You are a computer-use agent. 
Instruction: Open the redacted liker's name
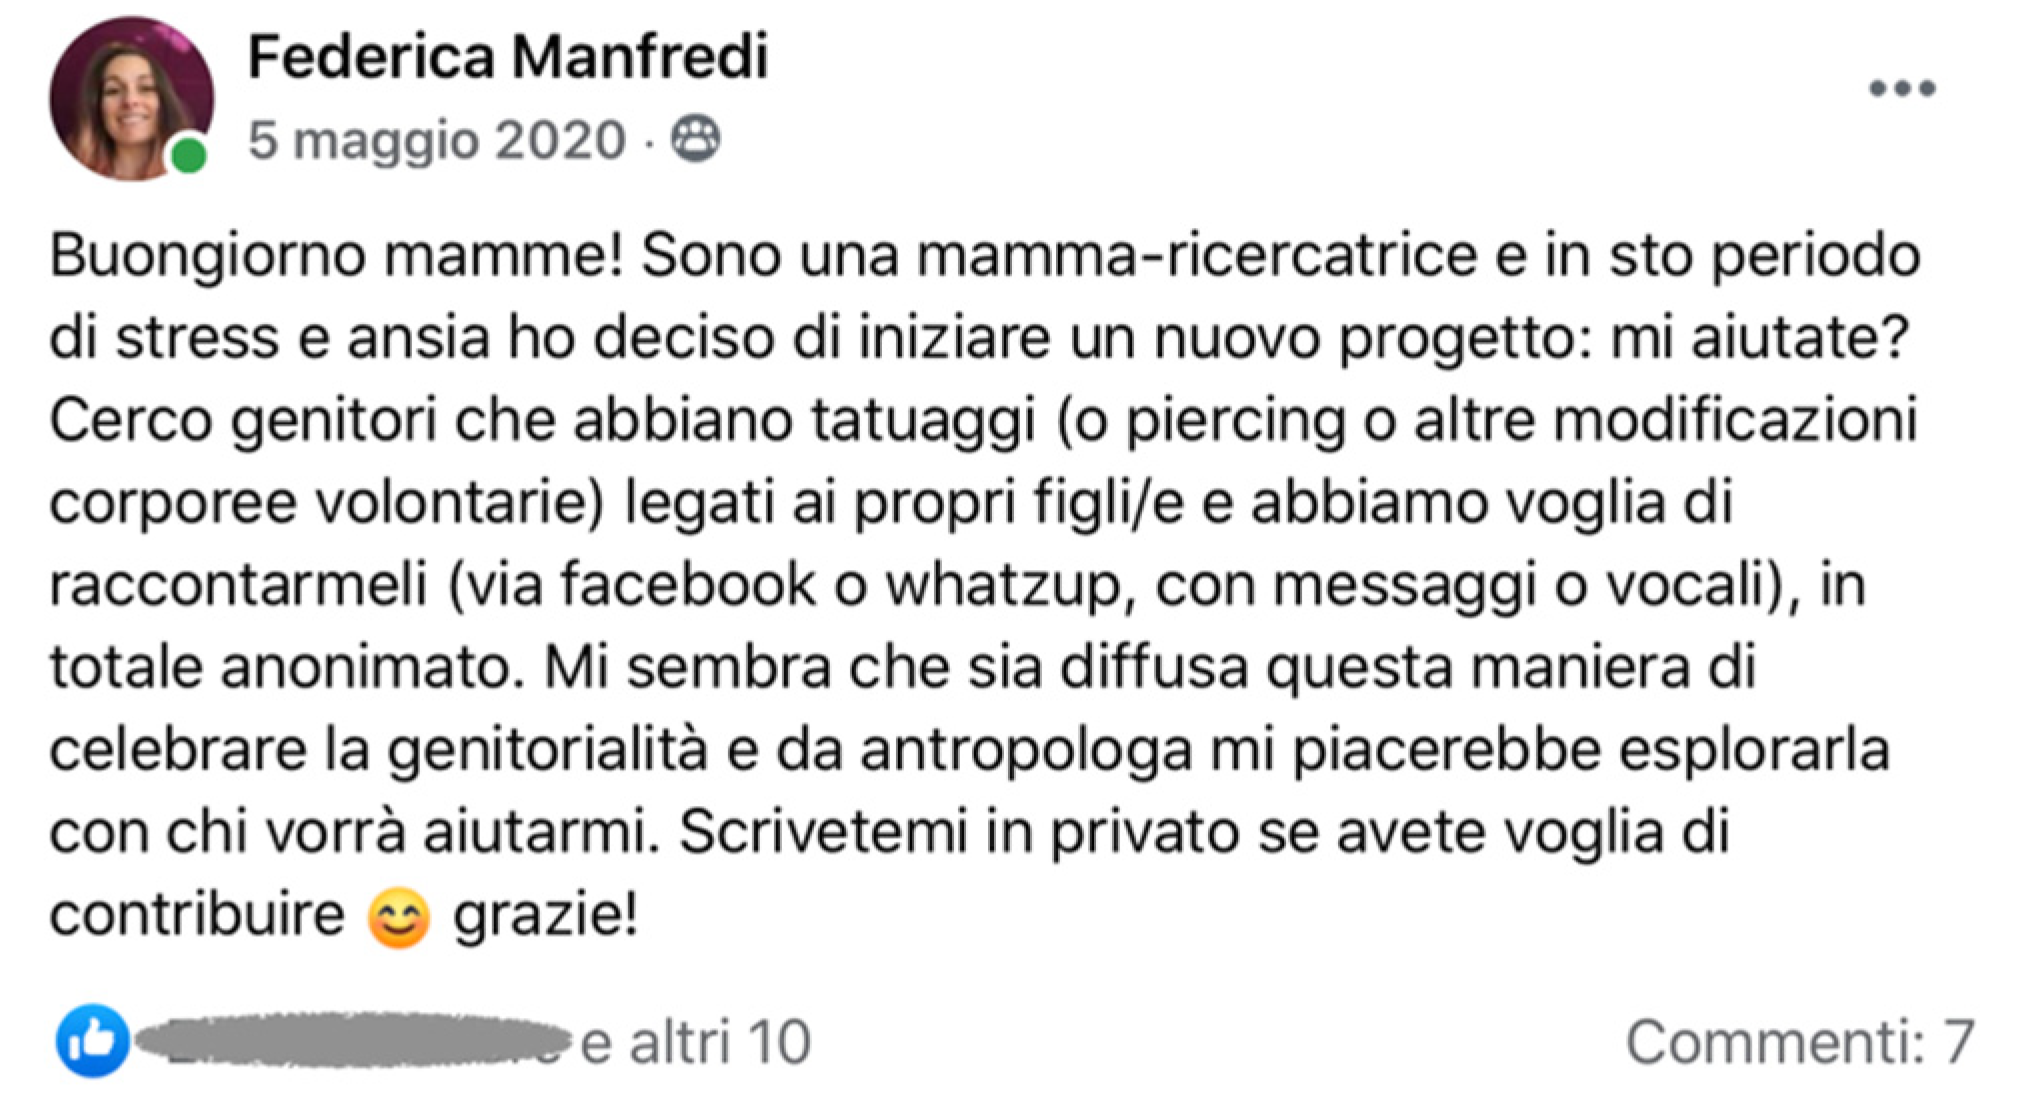pos(350,1041)
